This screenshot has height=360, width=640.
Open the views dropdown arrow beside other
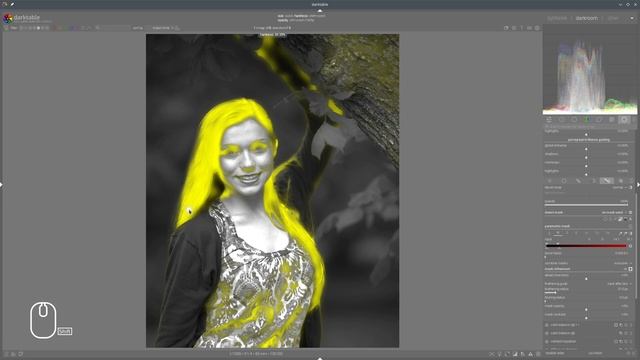point(632,18)
